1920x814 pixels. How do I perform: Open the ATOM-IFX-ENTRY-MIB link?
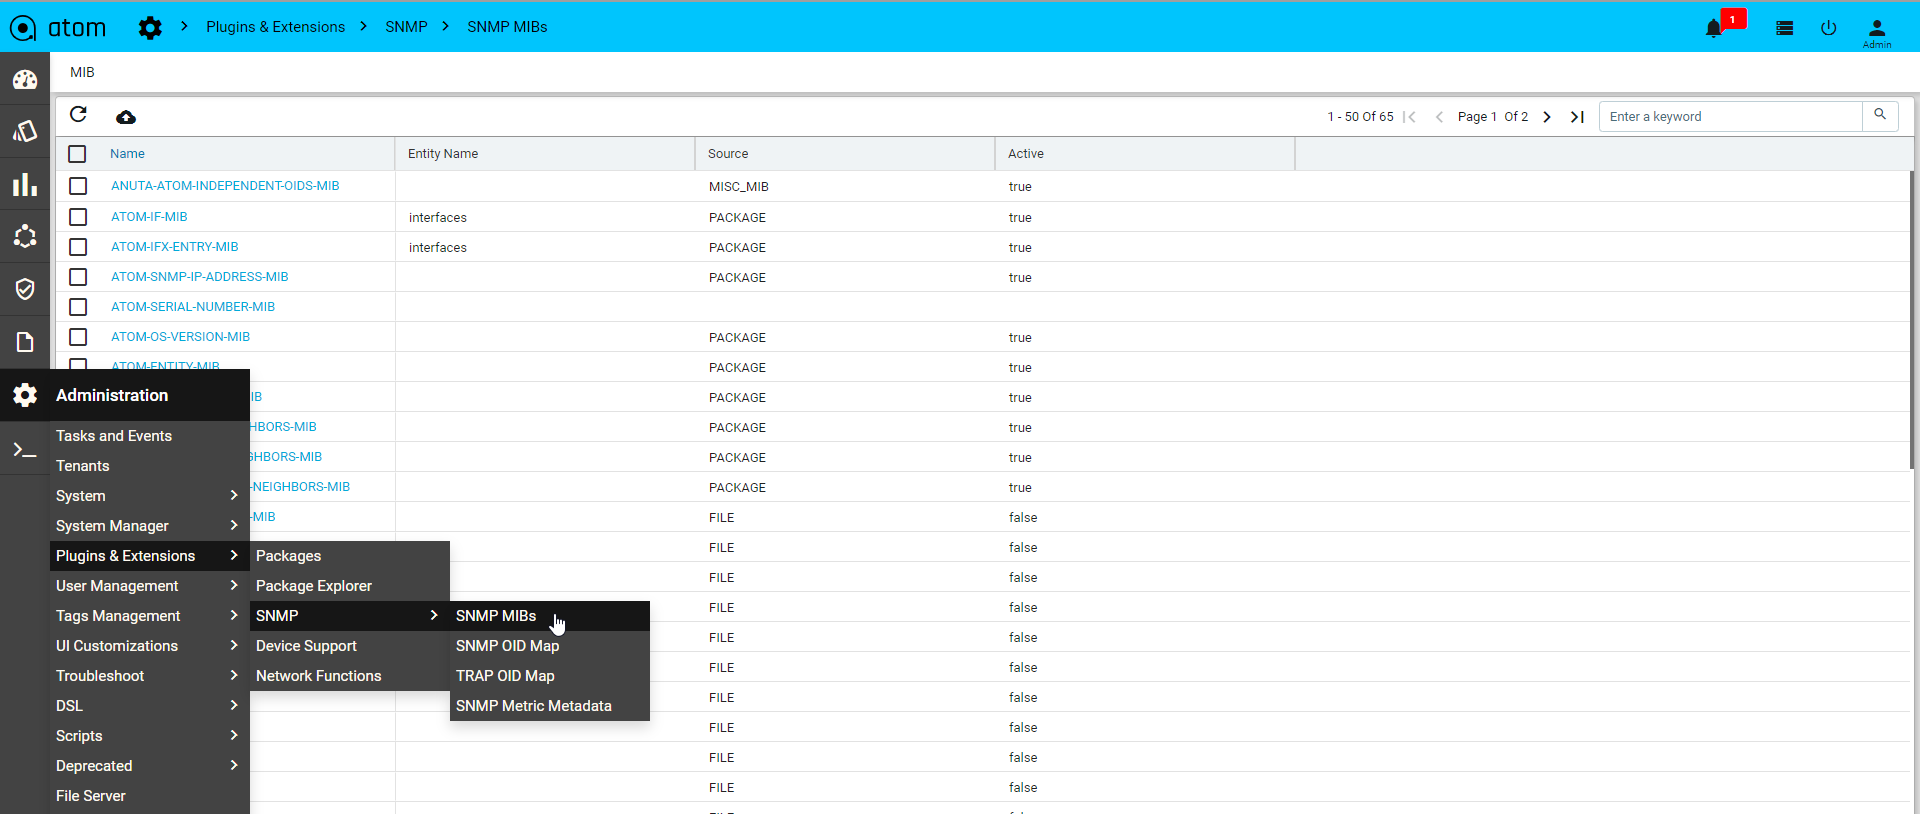click(x=175, y=247)
